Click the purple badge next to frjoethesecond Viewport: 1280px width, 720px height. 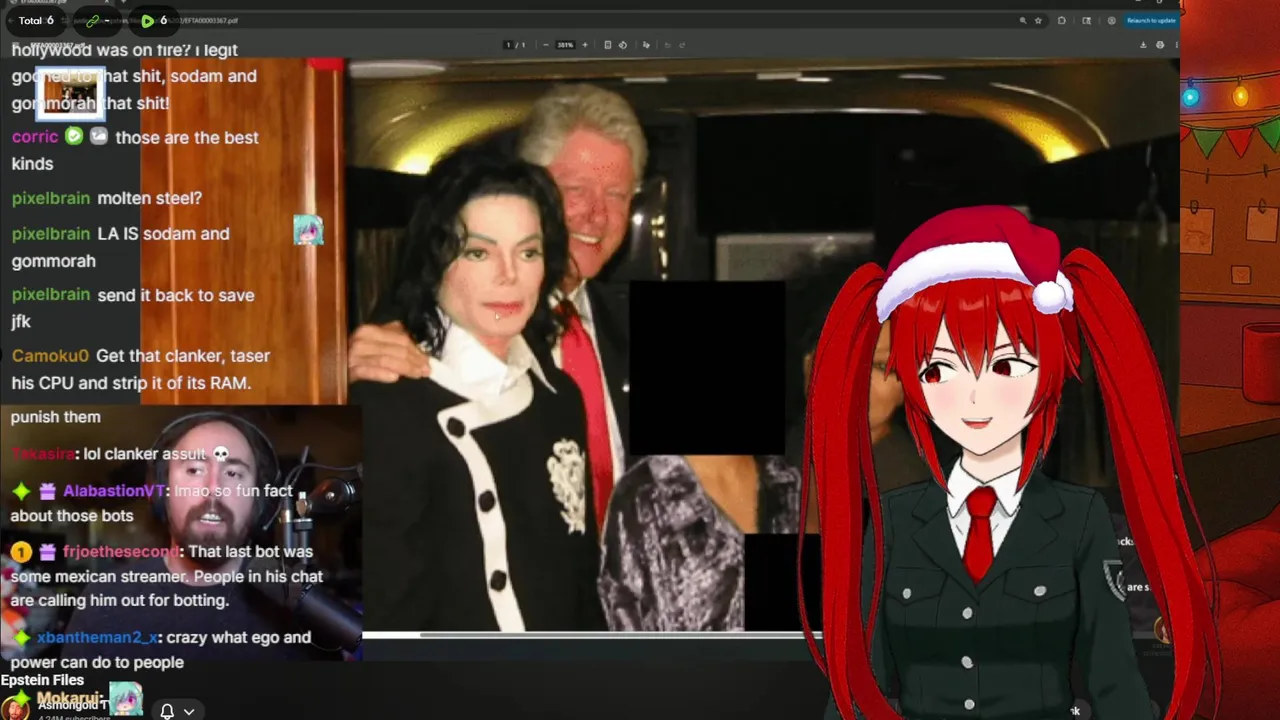coord(48,551)
